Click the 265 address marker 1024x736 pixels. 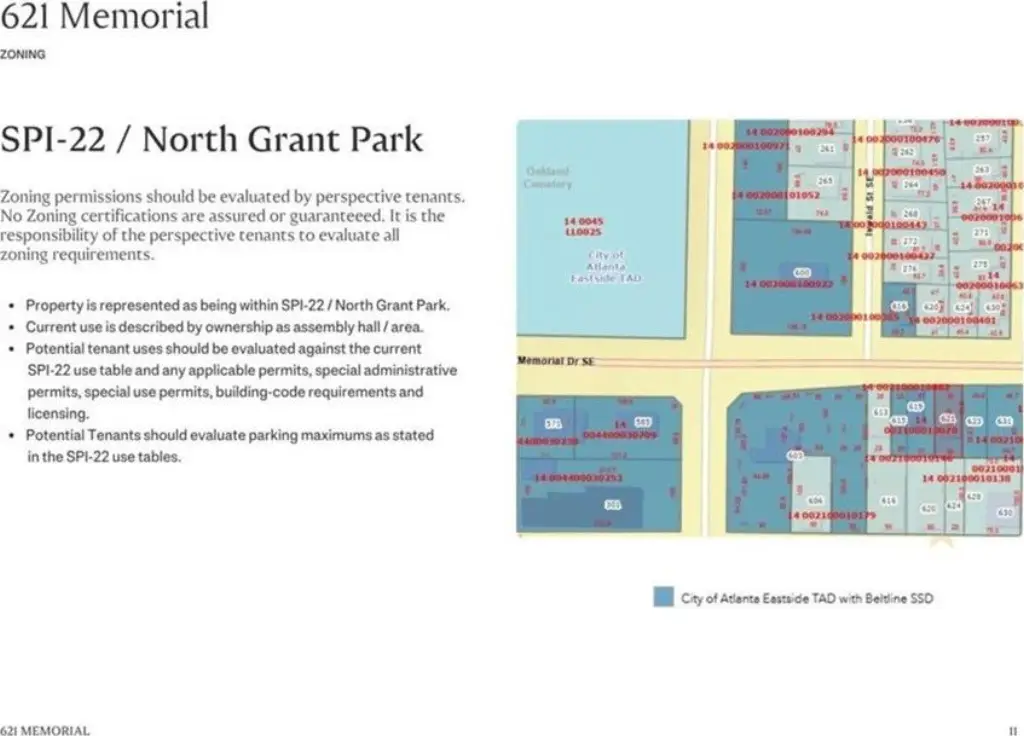[825, 180]
